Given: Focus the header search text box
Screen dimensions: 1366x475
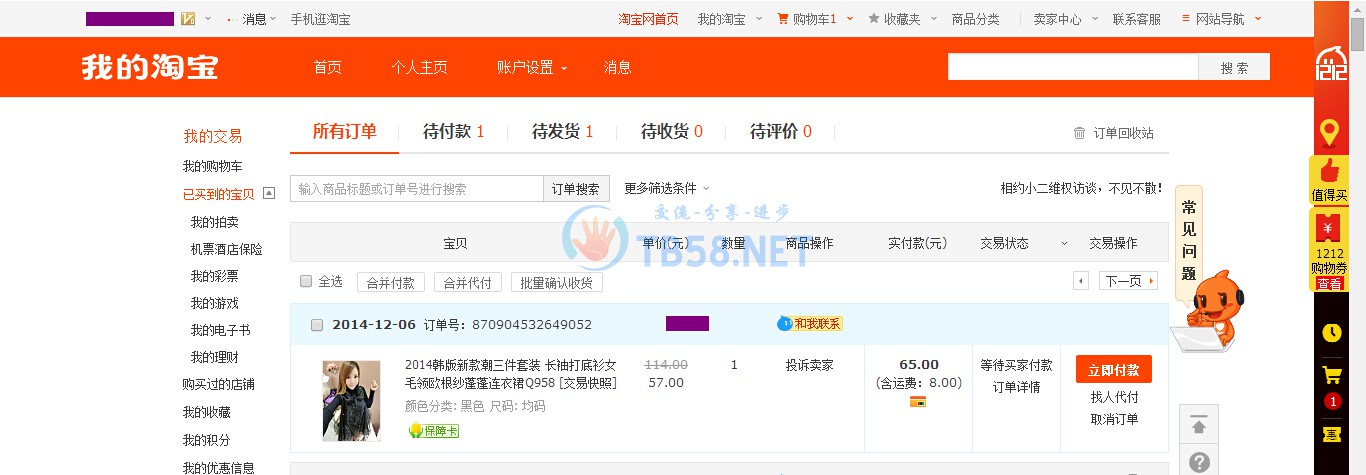Looking at the screenshot, I should (1073, 67).
